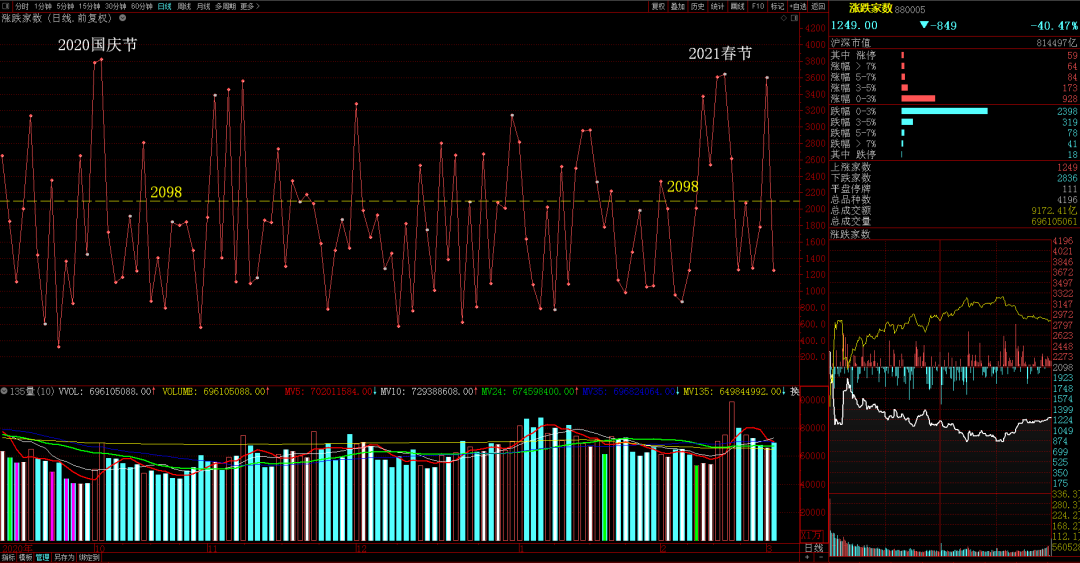Image resolution: width=1080 pixels, height=563 pixels.
Task: Click the 总品种数 row value 4196
Action: (x=1067, y=200)
